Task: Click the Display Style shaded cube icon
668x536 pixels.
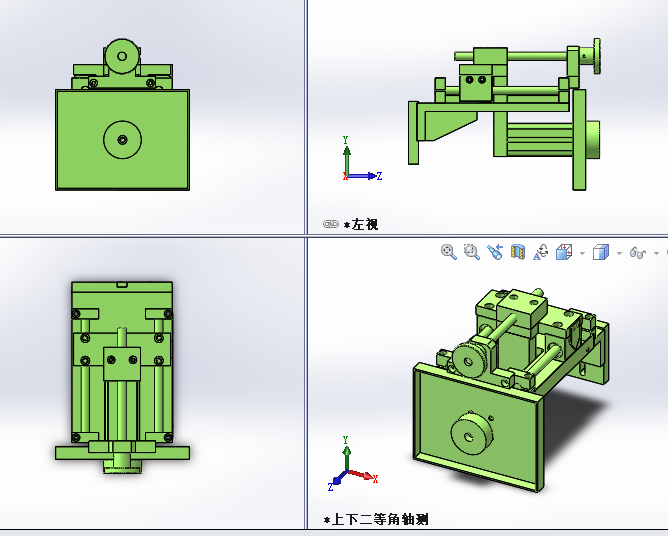Action: [601, 252]
